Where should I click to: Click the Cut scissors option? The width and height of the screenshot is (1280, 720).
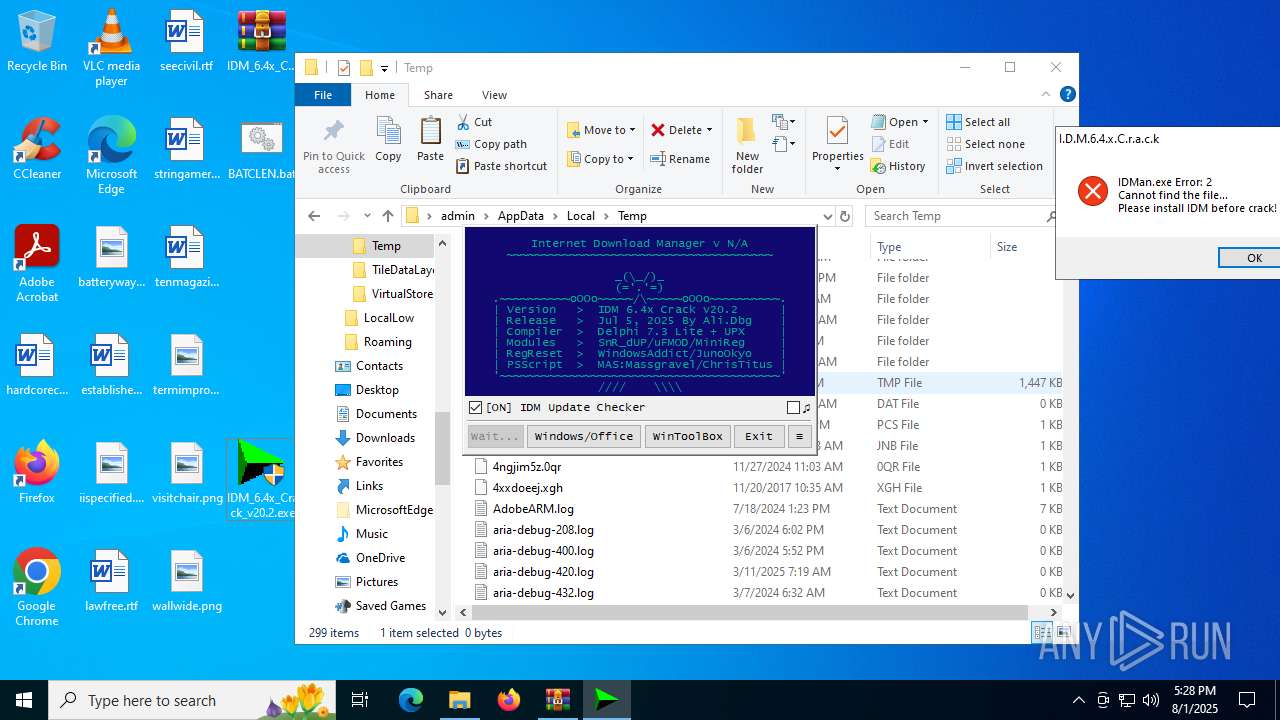[x=475, y=122]
